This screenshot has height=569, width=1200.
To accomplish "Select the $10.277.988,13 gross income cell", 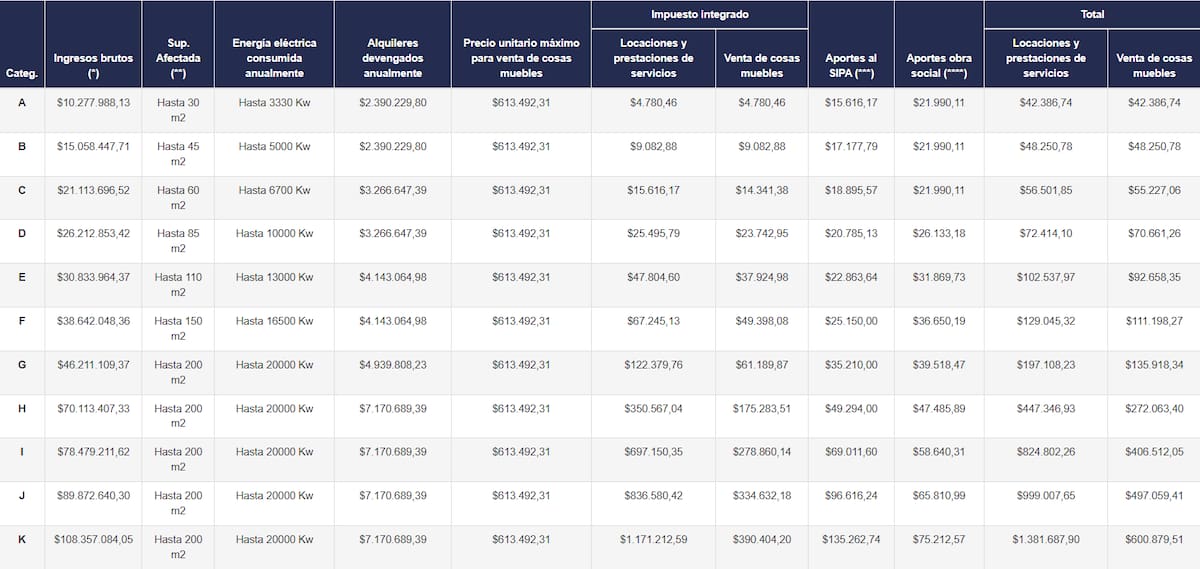I will point(93,102).
